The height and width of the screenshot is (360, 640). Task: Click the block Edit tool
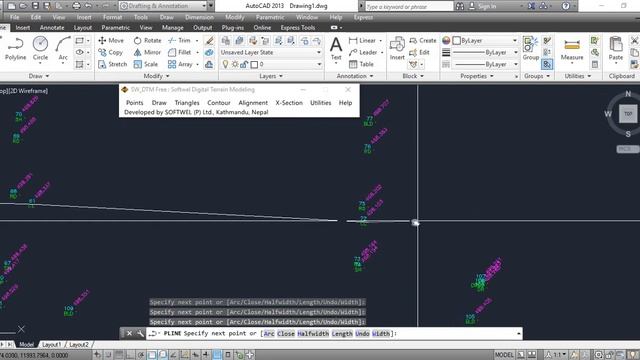click(x=419, y=52)
